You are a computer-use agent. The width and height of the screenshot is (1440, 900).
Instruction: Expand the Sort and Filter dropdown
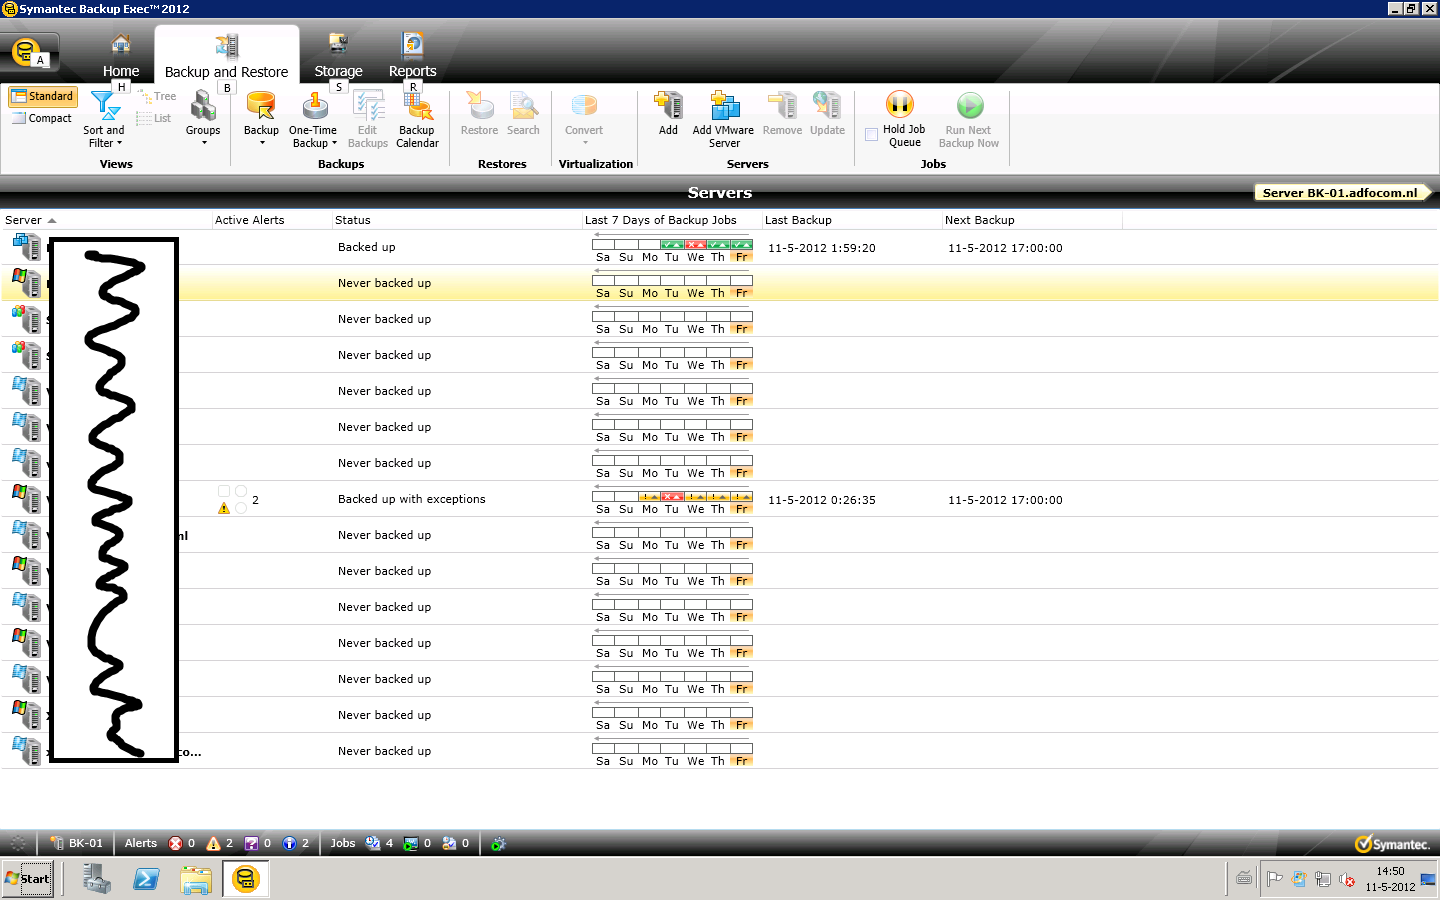click(104, 120)
